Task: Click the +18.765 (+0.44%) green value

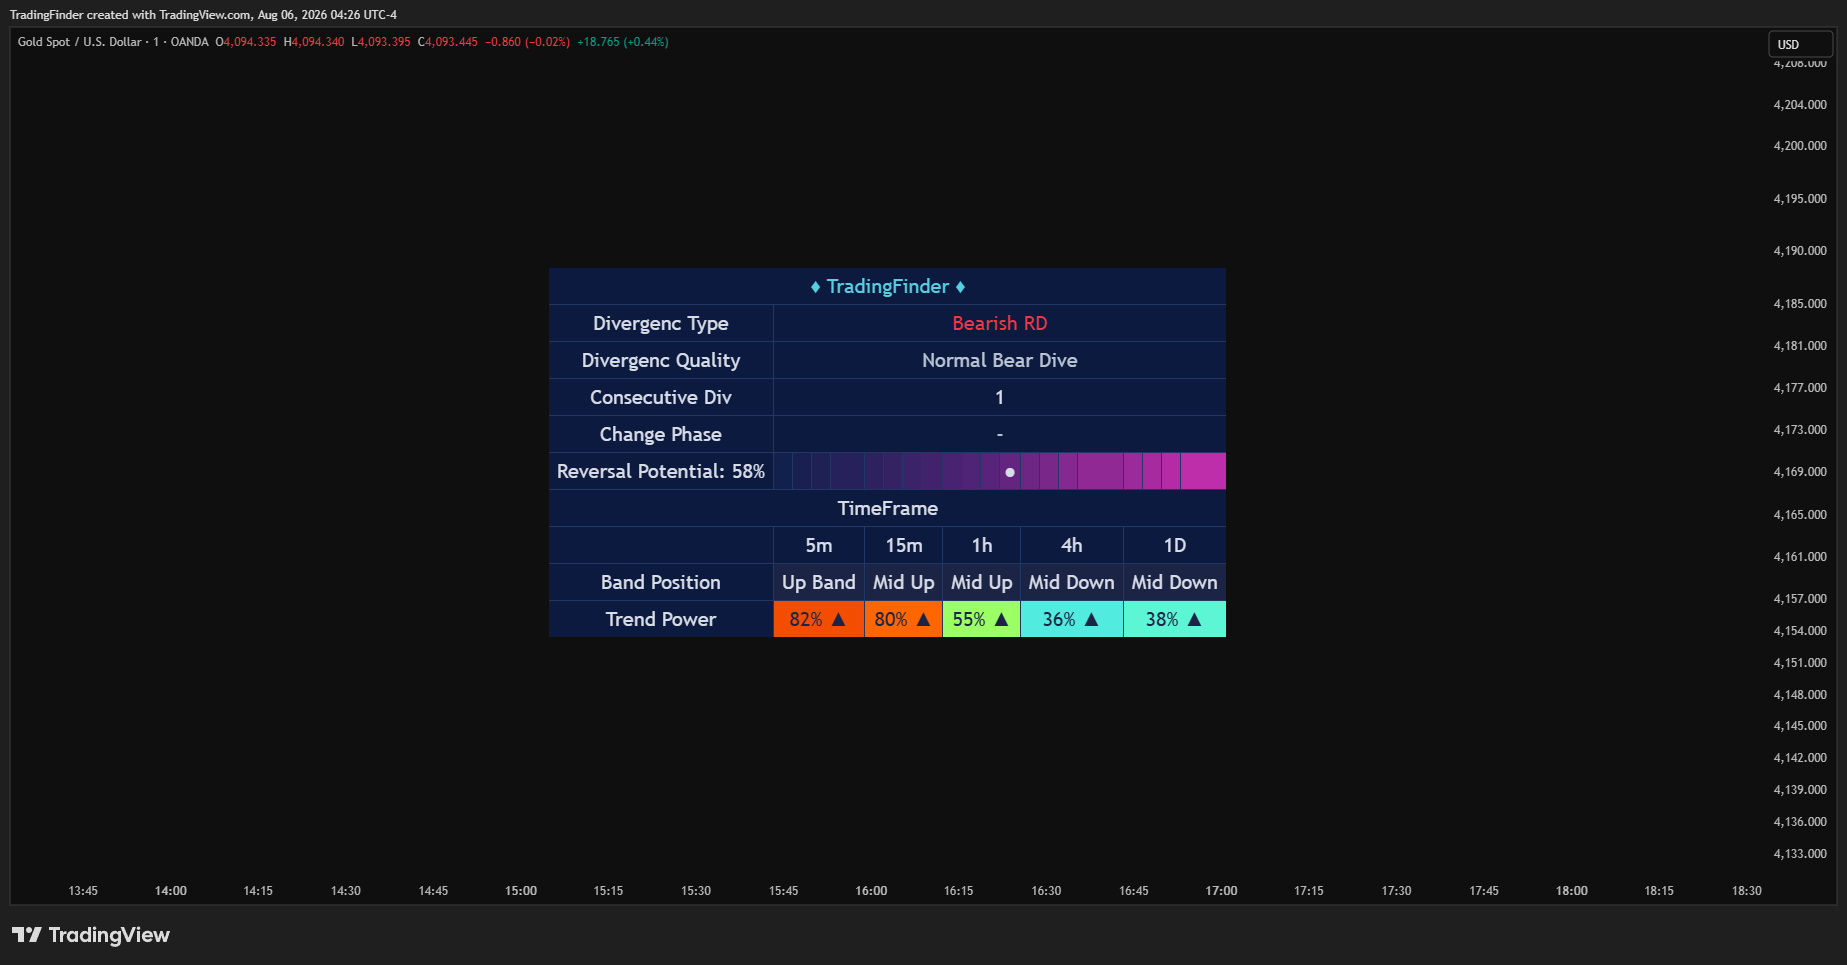Action: tap(623, 42)
